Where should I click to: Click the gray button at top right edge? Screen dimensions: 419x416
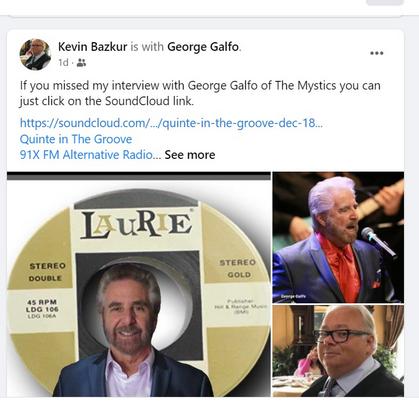pos(385,2)
